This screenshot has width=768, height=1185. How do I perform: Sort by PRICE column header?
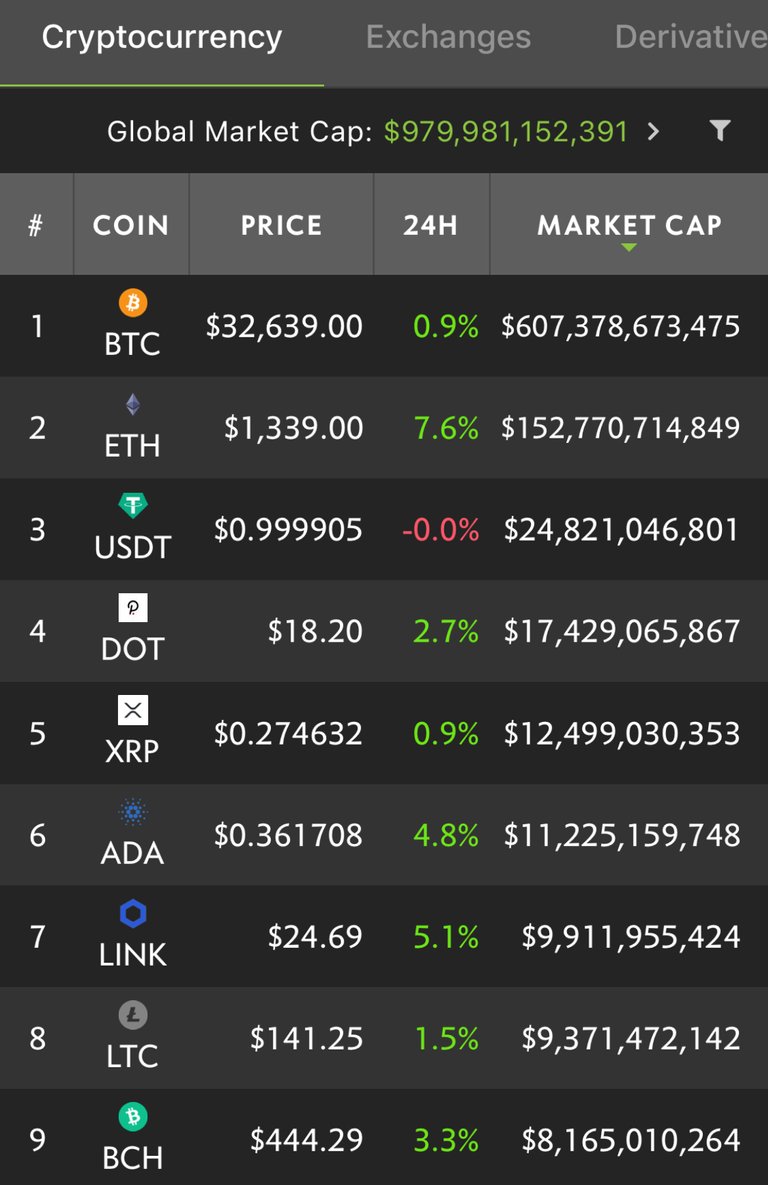click(281, 224)
